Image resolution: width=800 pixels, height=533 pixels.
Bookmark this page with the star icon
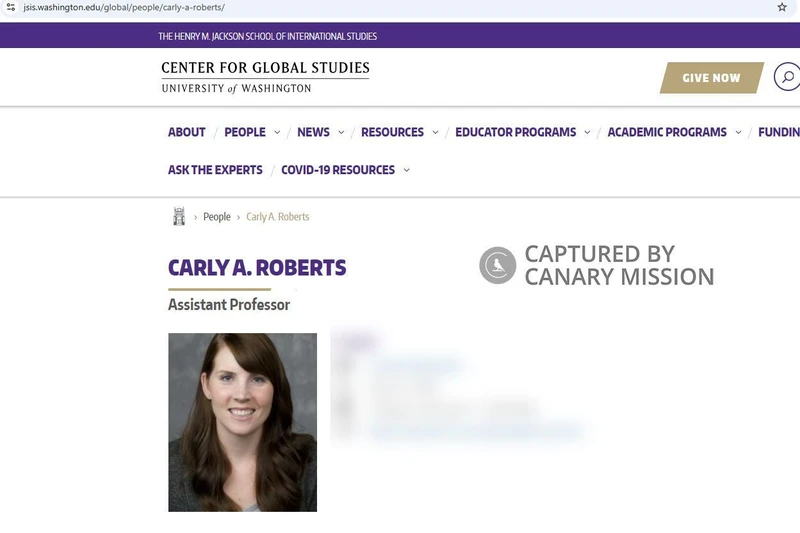[782, 7]
